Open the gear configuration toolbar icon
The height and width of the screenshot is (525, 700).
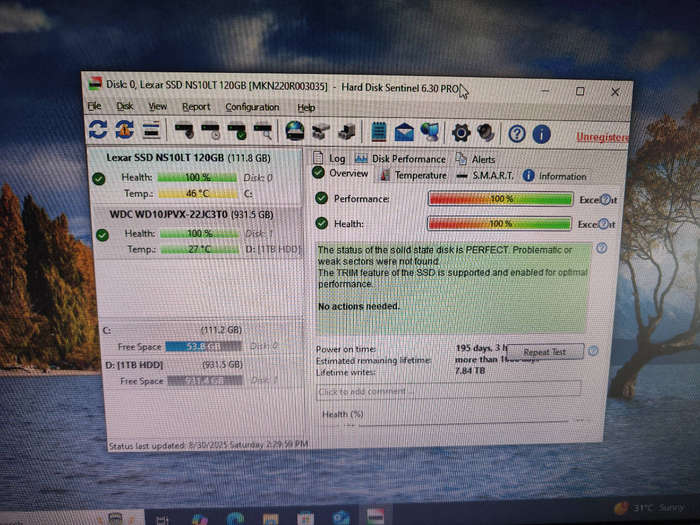(x=461, y=133)
